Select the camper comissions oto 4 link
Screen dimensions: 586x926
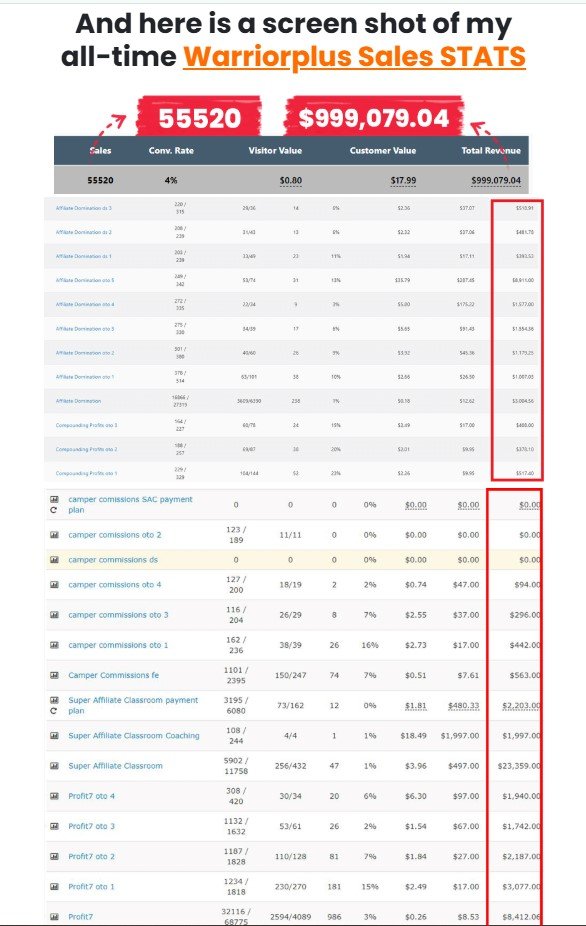[115, 585]
